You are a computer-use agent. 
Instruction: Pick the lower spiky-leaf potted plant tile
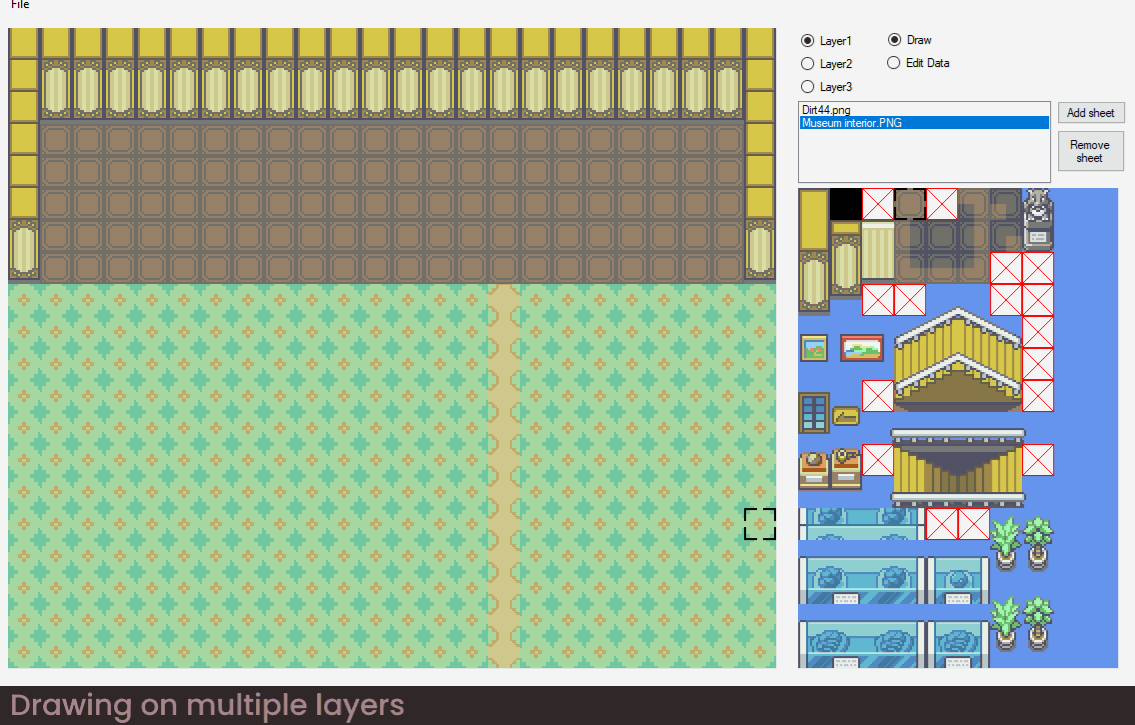point(1005,624)
